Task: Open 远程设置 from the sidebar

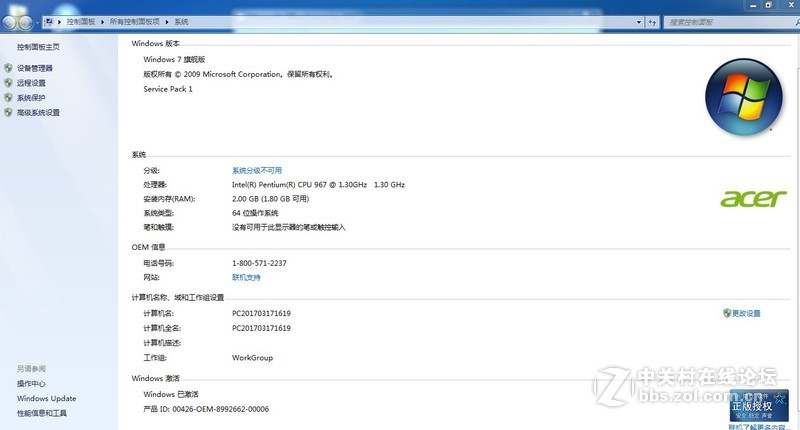Action: (x=31, y=83)
